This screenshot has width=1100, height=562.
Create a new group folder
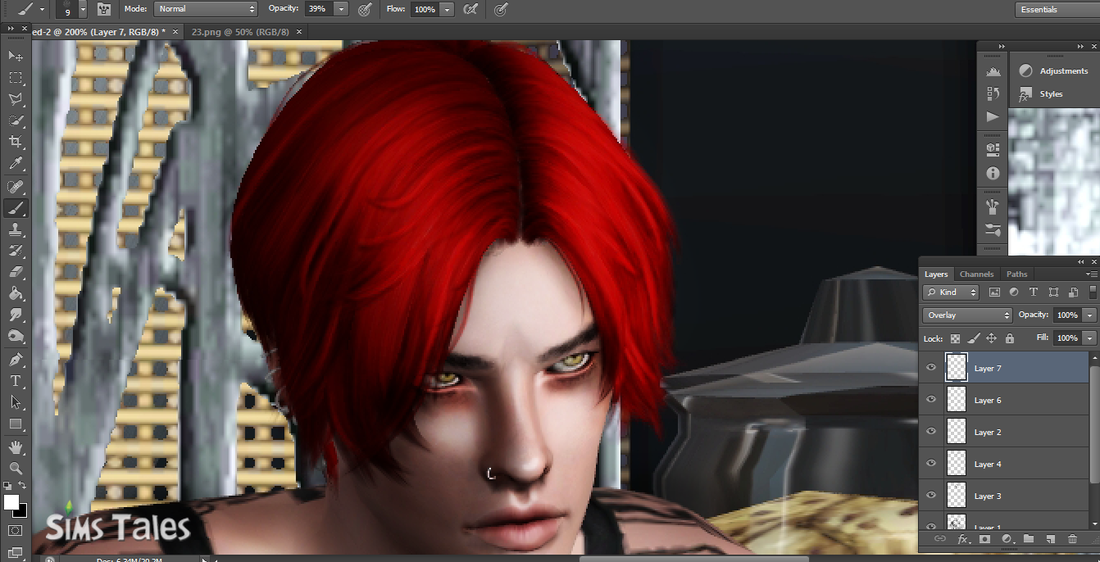[x=1028, y=539]
